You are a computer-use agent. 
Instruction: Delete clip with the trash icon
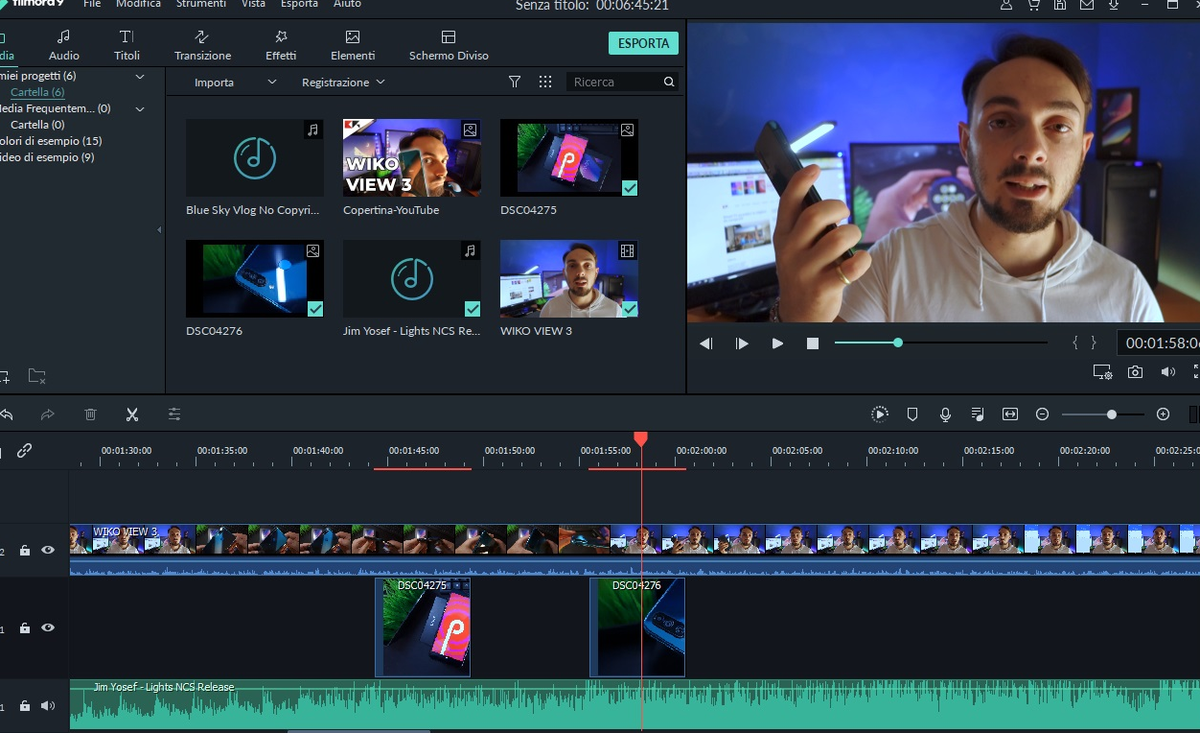tap(90, 414)
